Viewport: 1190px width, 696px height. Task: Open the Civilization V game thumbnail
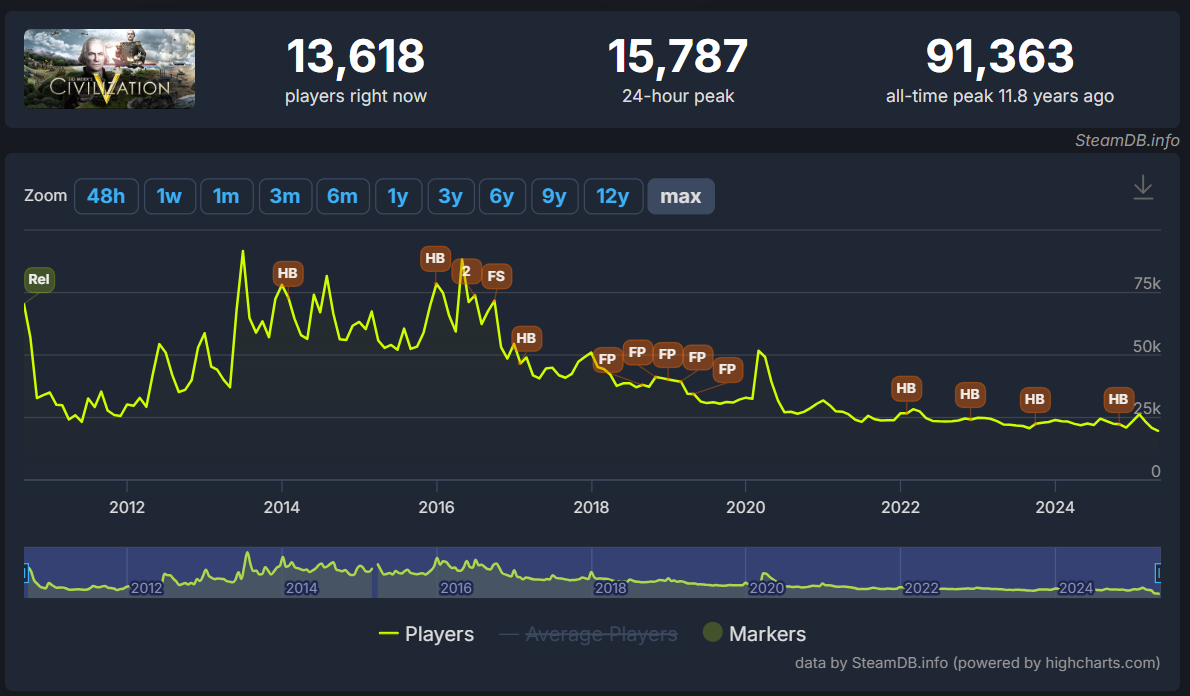coord(109,69)
